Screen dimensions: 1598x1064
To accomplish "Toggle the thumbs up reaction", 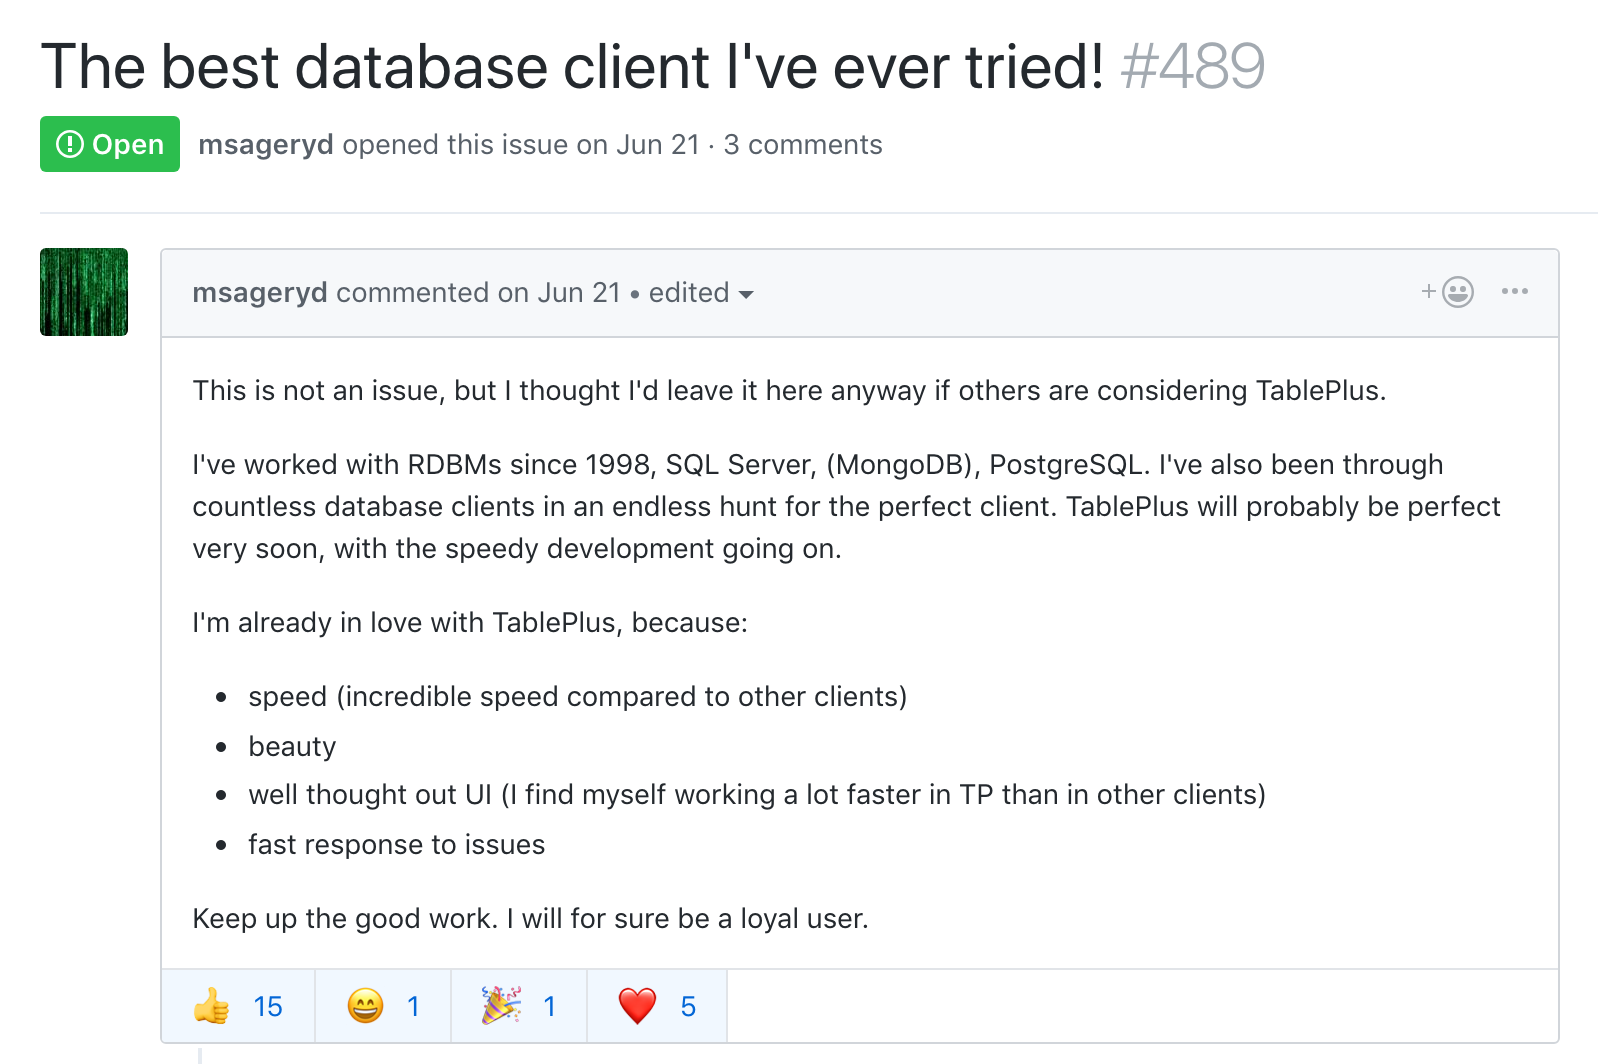I will coord(238,1006).
